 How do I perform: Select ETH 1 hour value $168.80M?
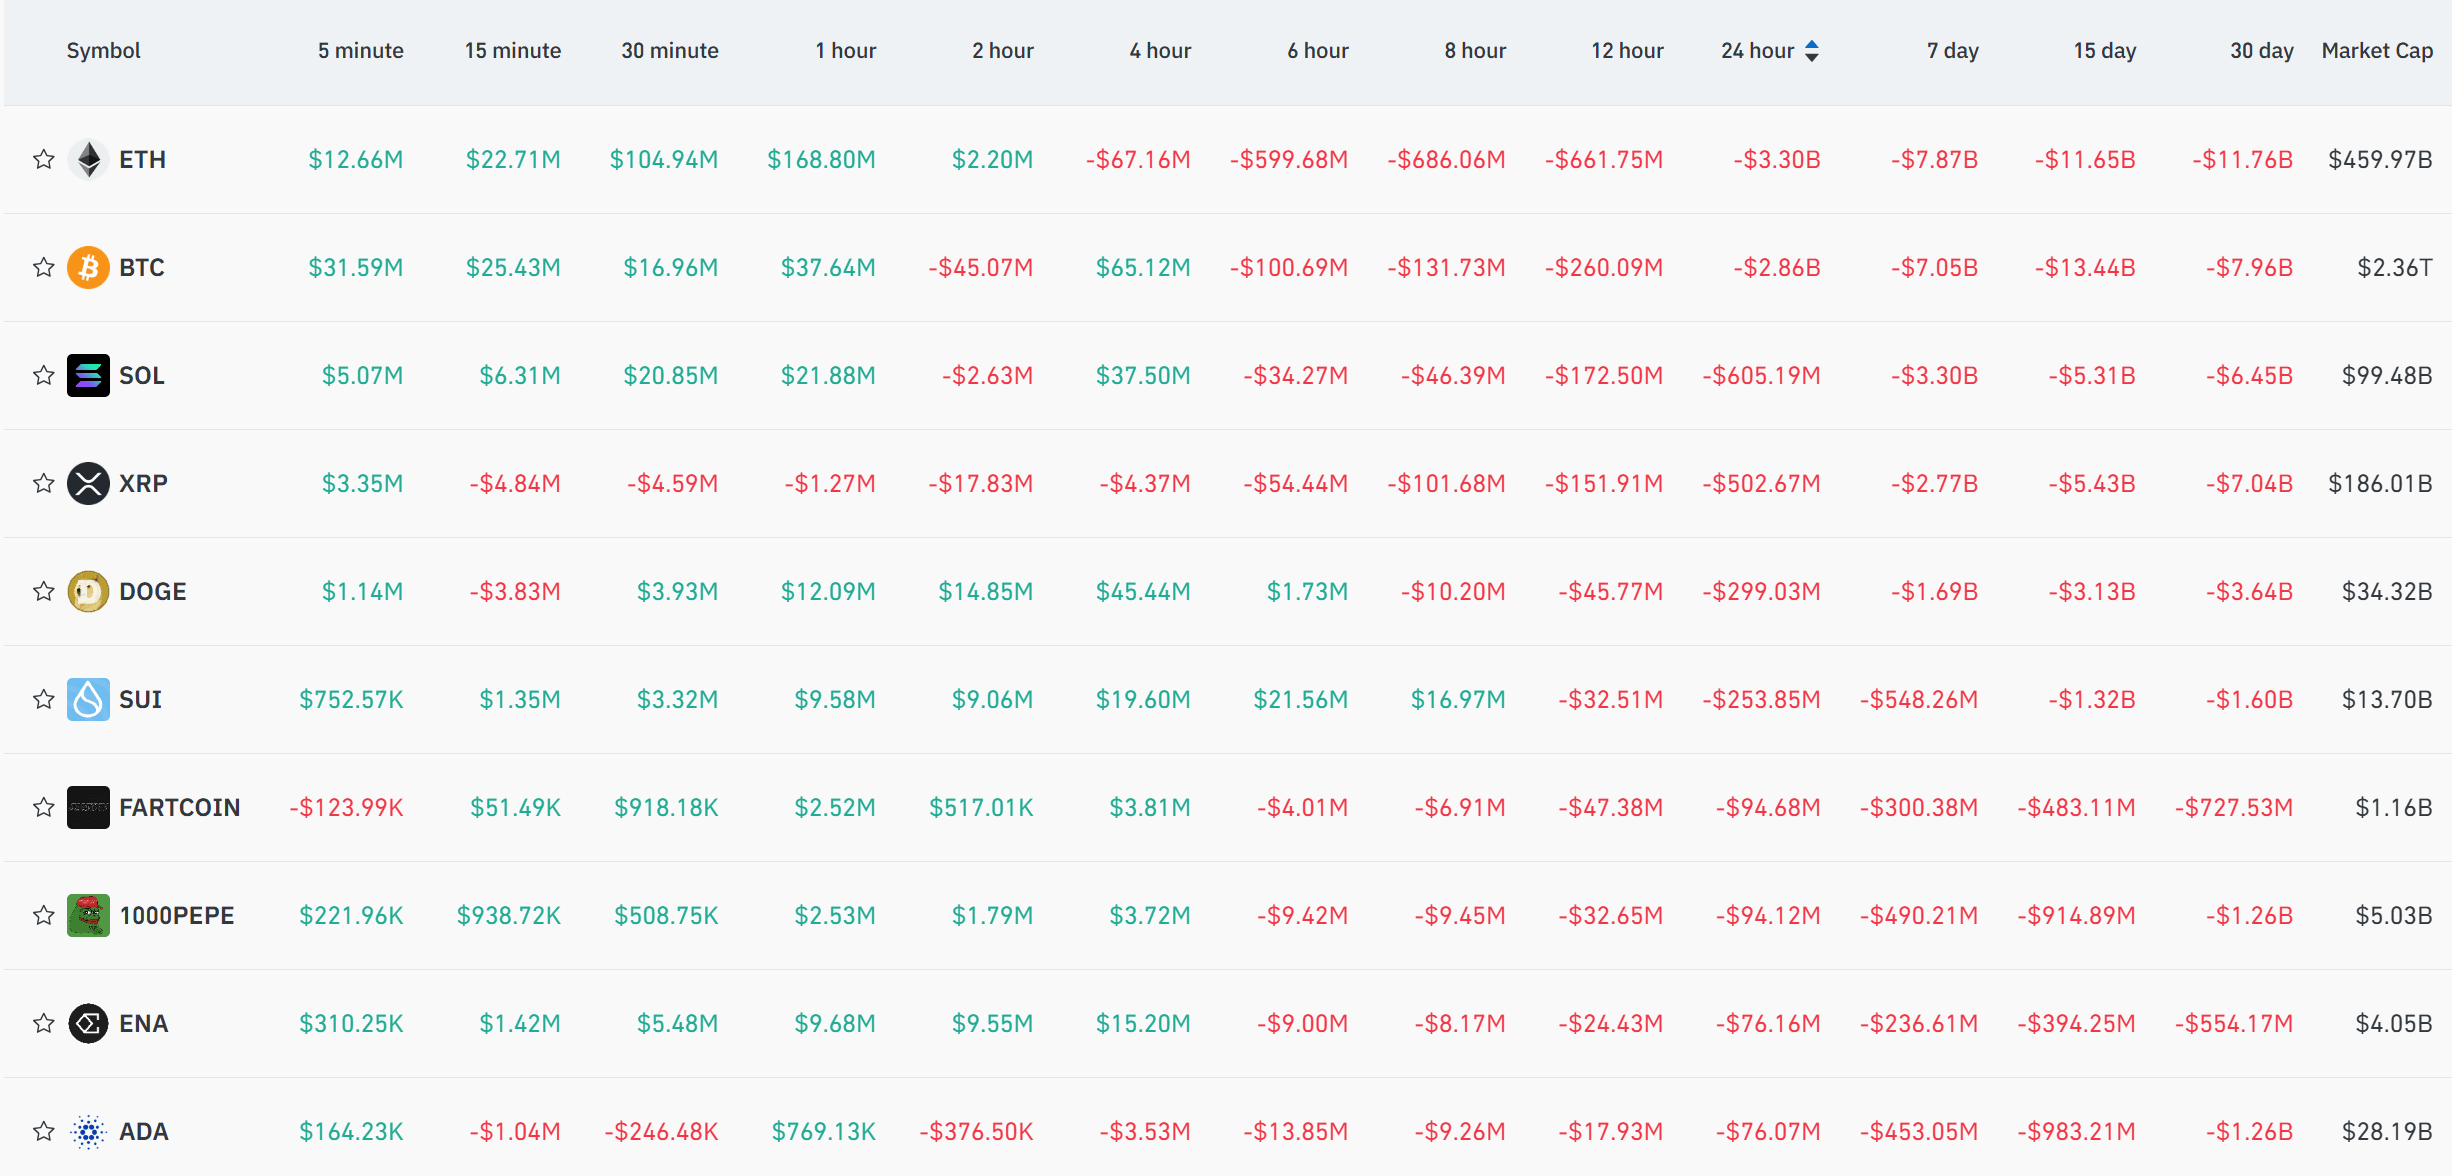point(821,159)
